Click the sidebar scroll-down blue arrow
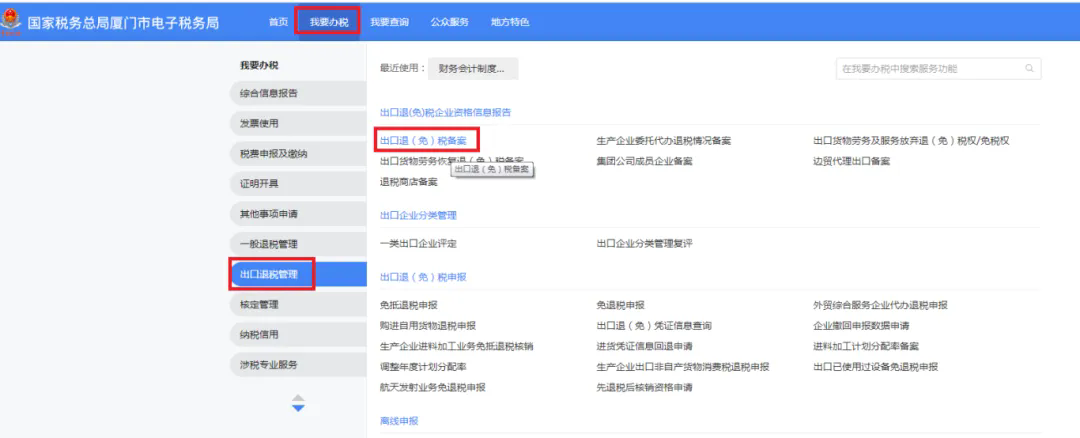Image resolution: width=1080 pixels, height=438 pixels. 298,408
